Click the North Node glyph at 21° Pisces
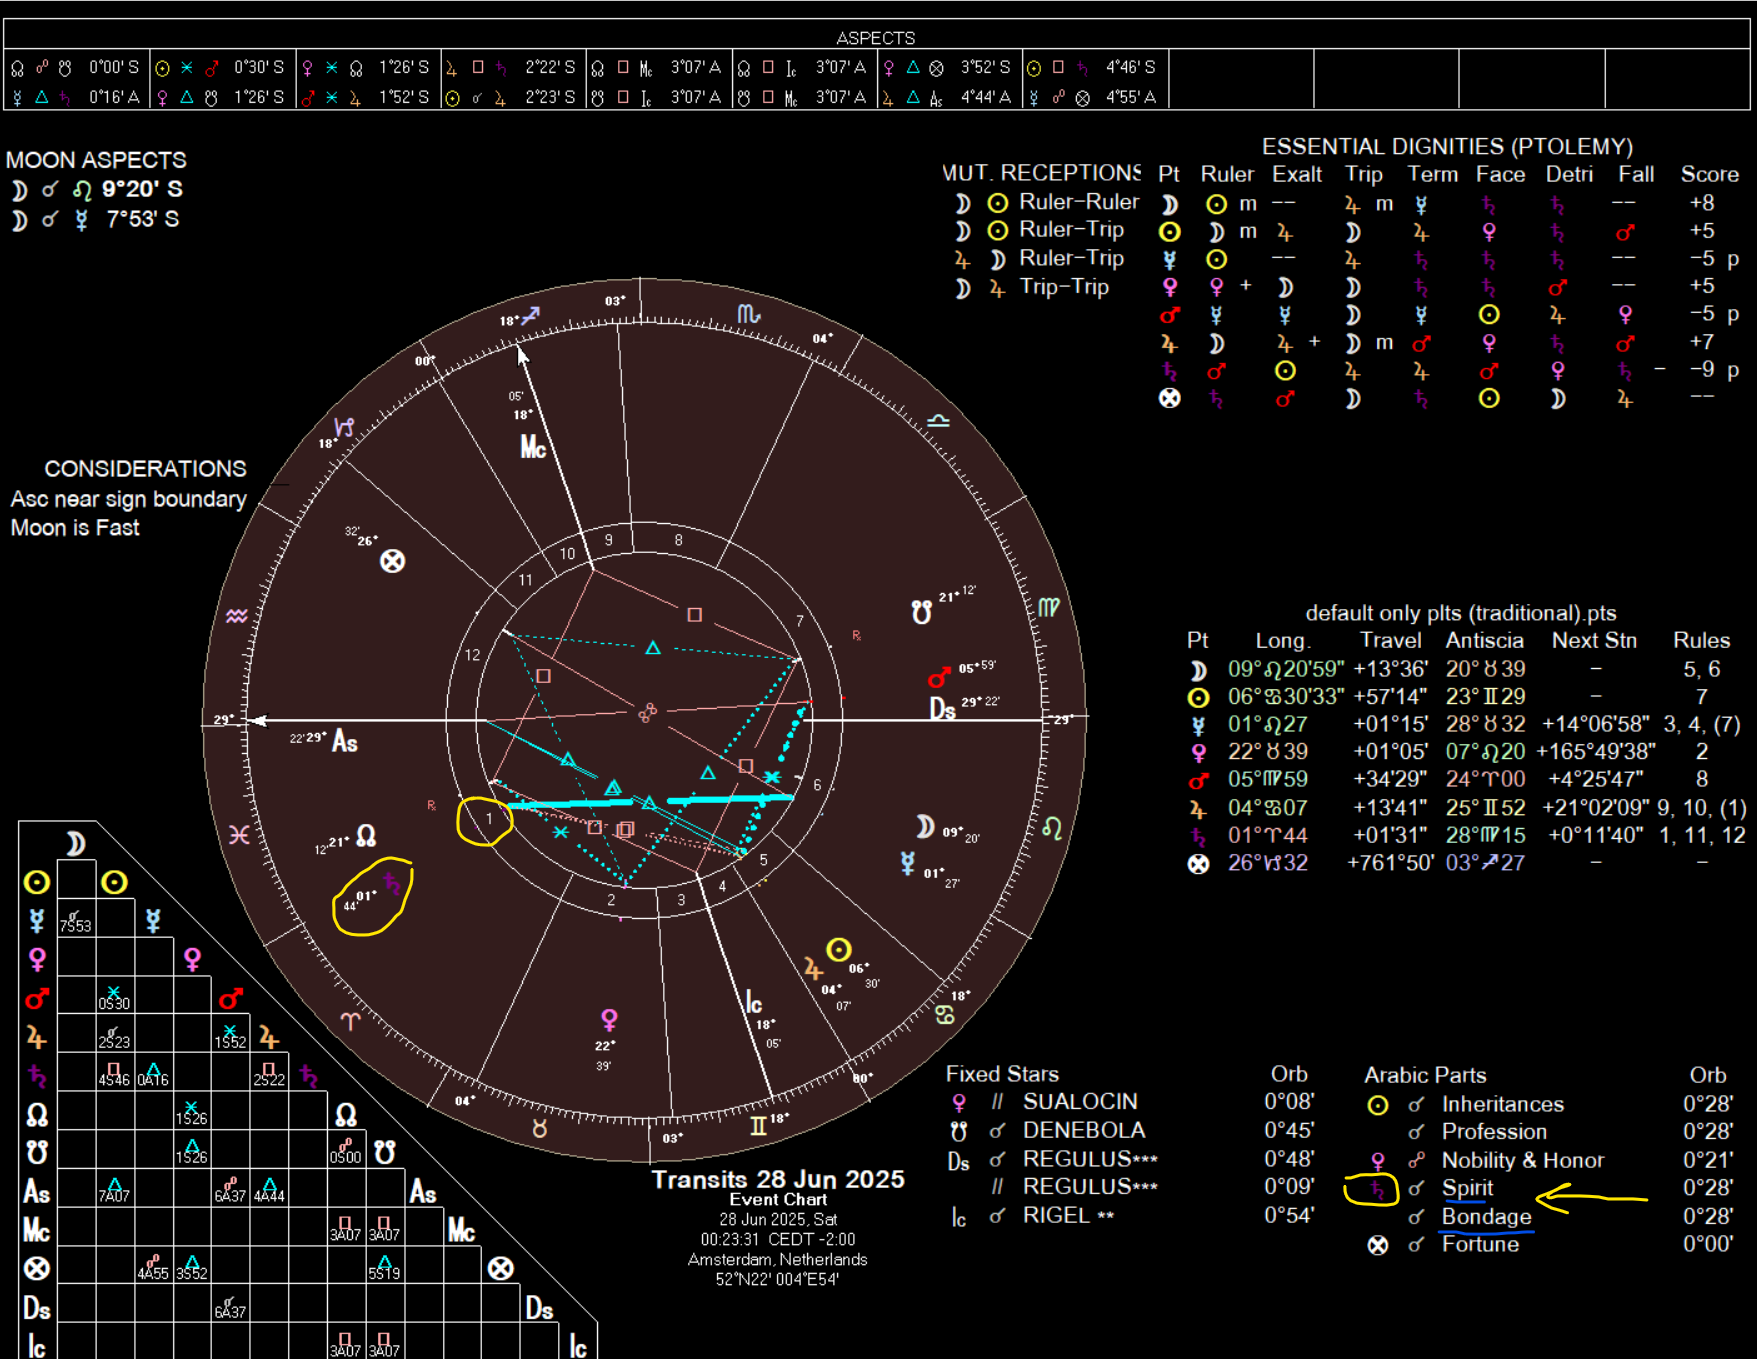1758x1359 pixels. [366, 835]
